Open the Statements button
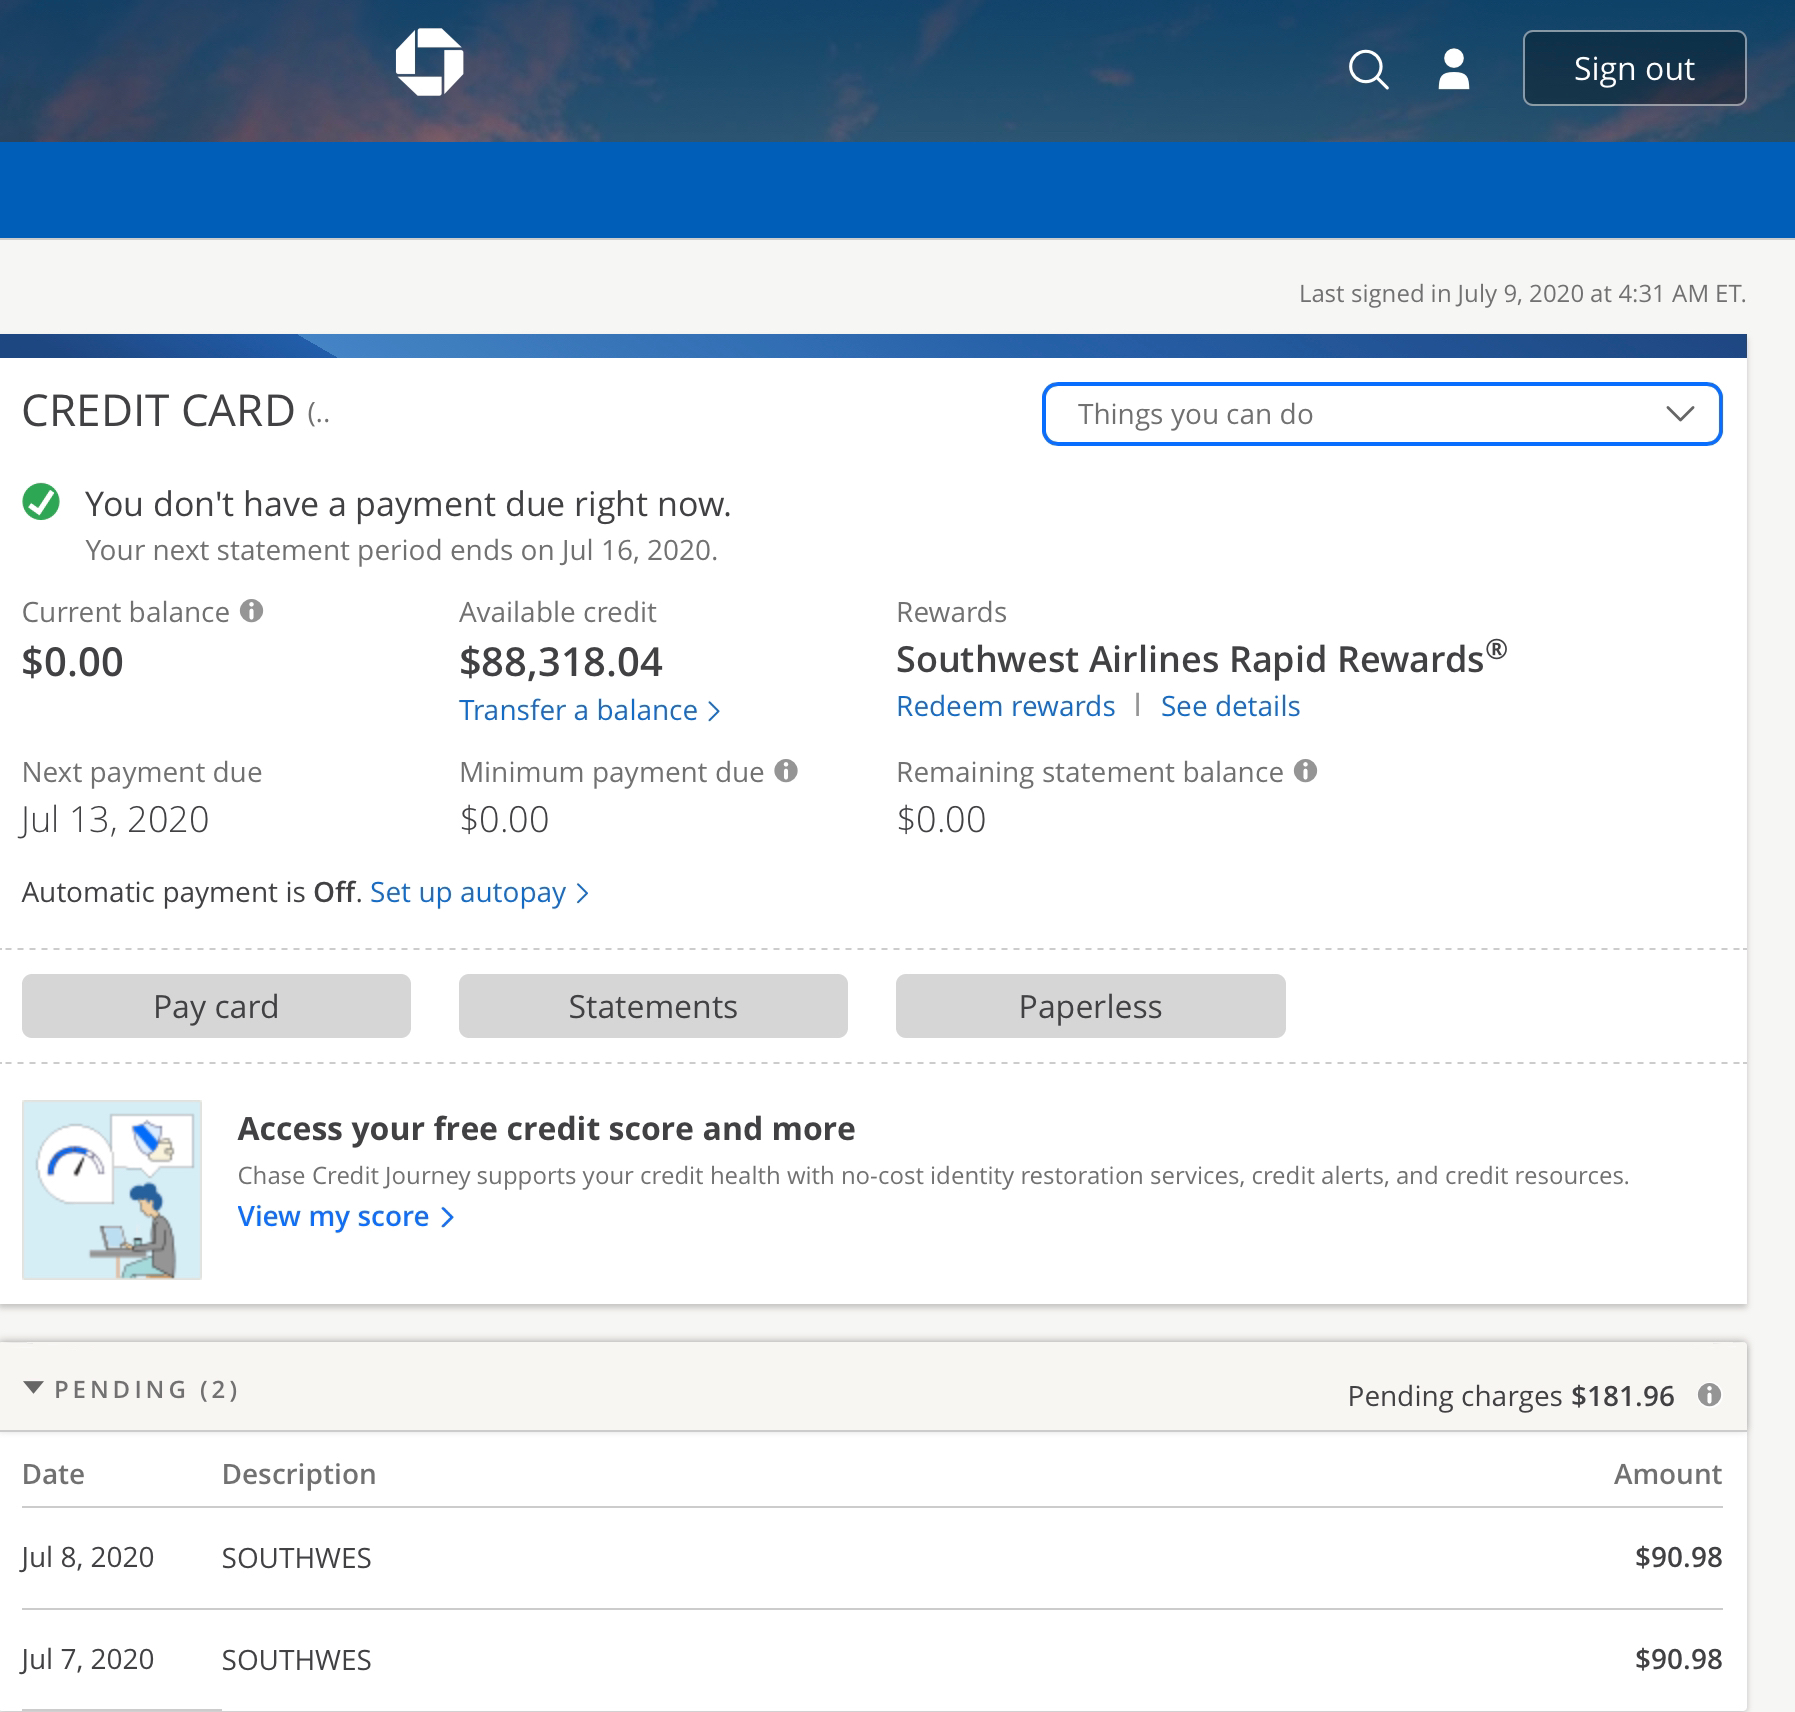 (x=653, y=1006)
